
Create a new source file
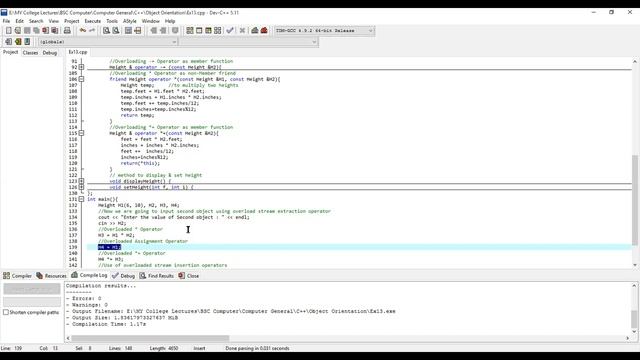coord(9,31)
